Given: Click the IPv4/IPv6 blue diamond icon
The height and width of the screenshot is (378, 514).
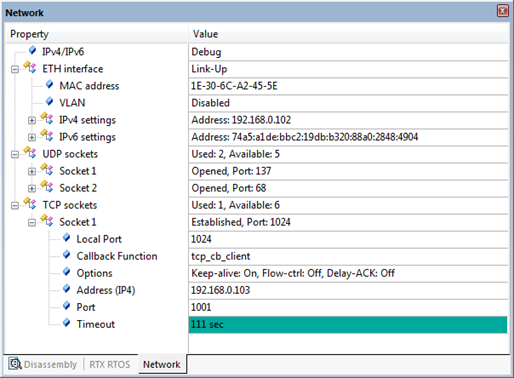Looking at the screenshot, I should pos(32,51).
